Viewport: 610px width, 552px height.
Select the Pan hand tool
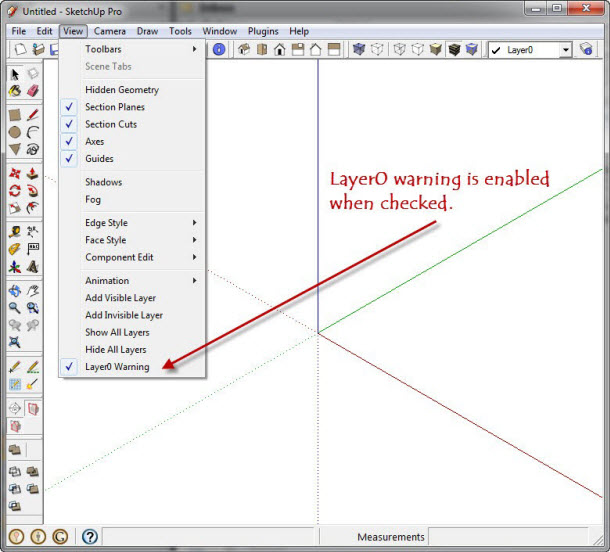33,291
